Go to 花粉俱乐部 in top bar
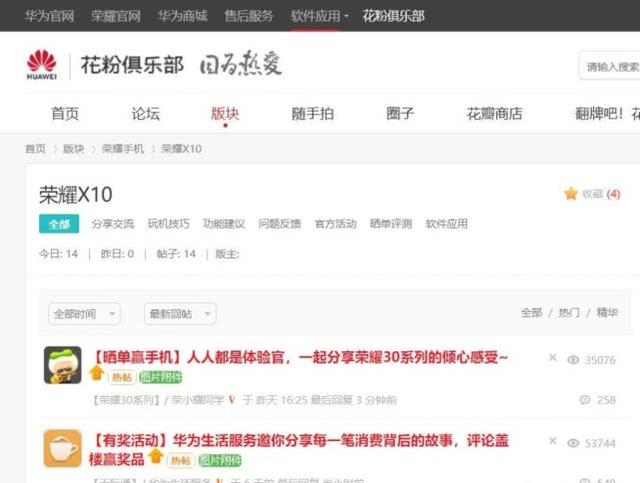Screen dimensions: 640x483 pyautogui.click(x=393, y=16)
